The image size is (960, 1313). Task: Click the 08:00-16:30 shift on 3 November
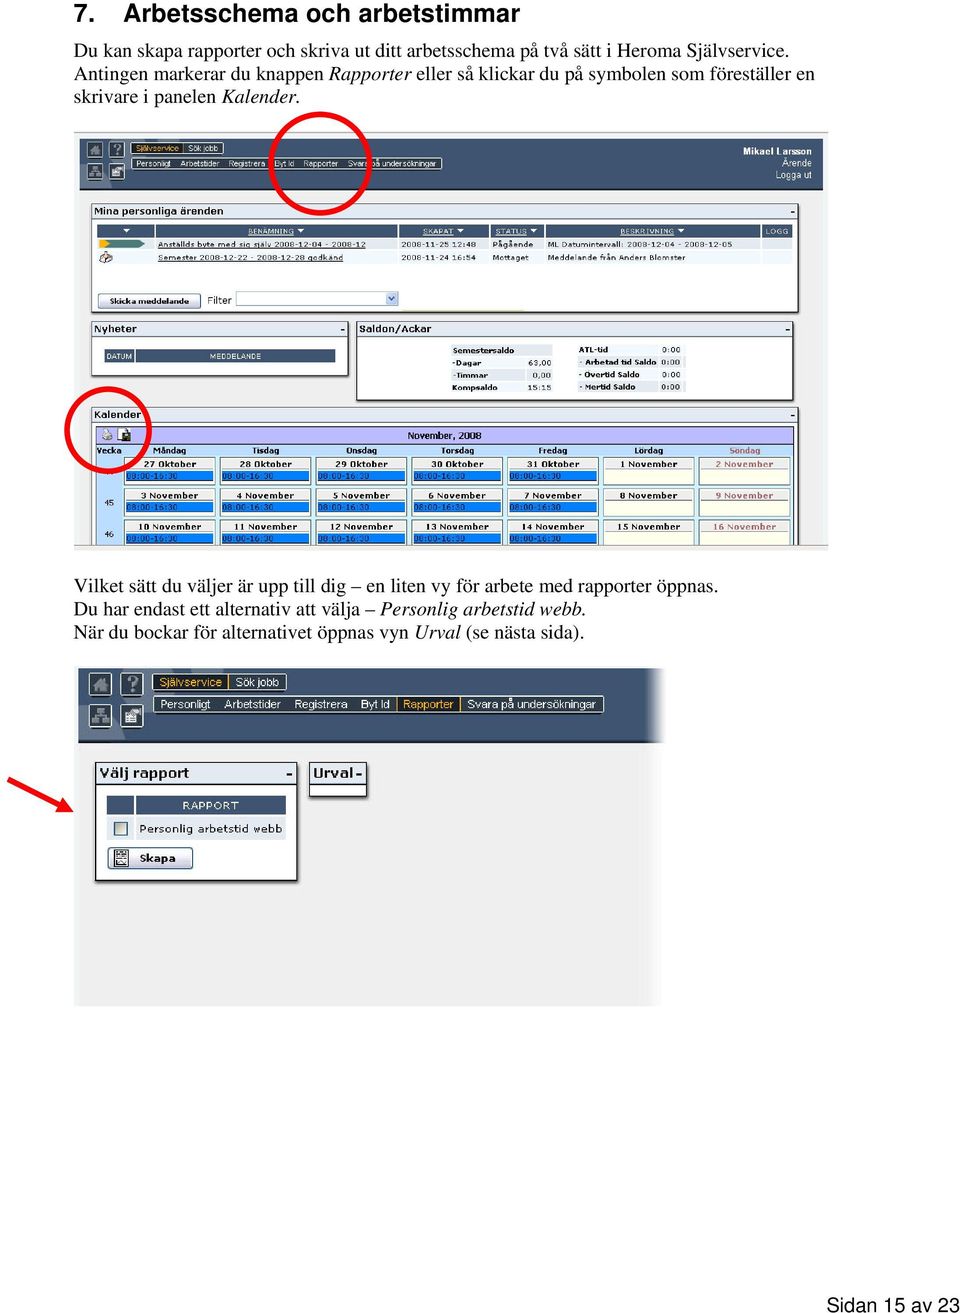click(x=169, y=507)
